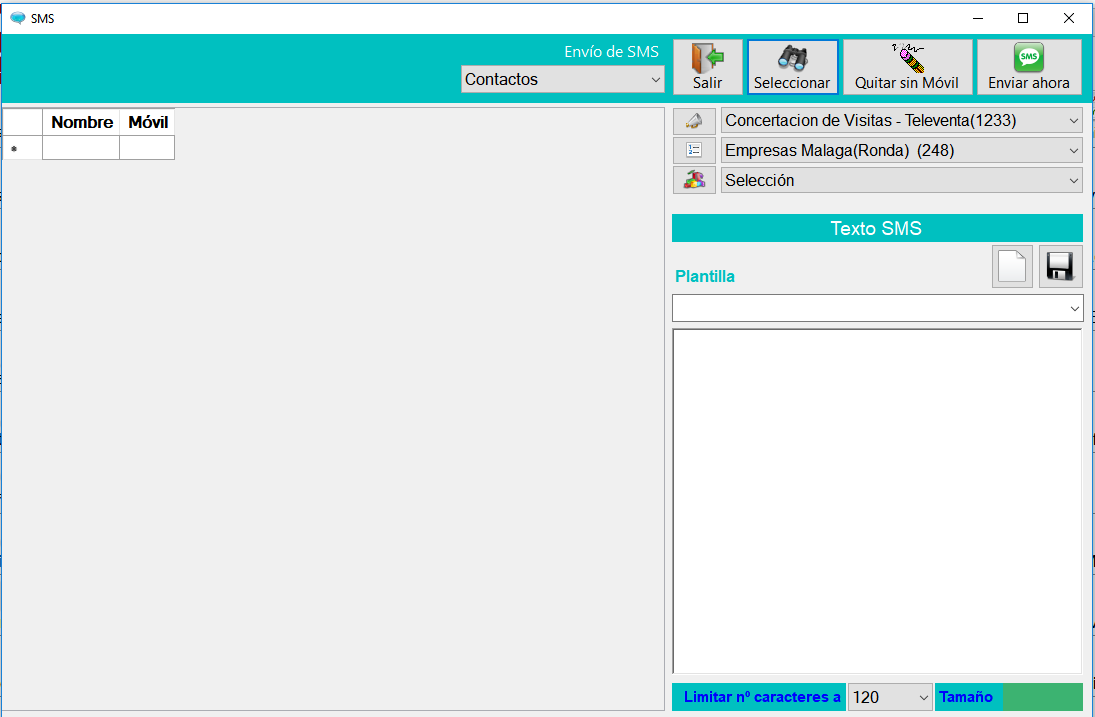Image resolution: width=1095 pixels, height=717 pixels.
Task: Click the Envío de SMS title text
Action: [611, 52]
